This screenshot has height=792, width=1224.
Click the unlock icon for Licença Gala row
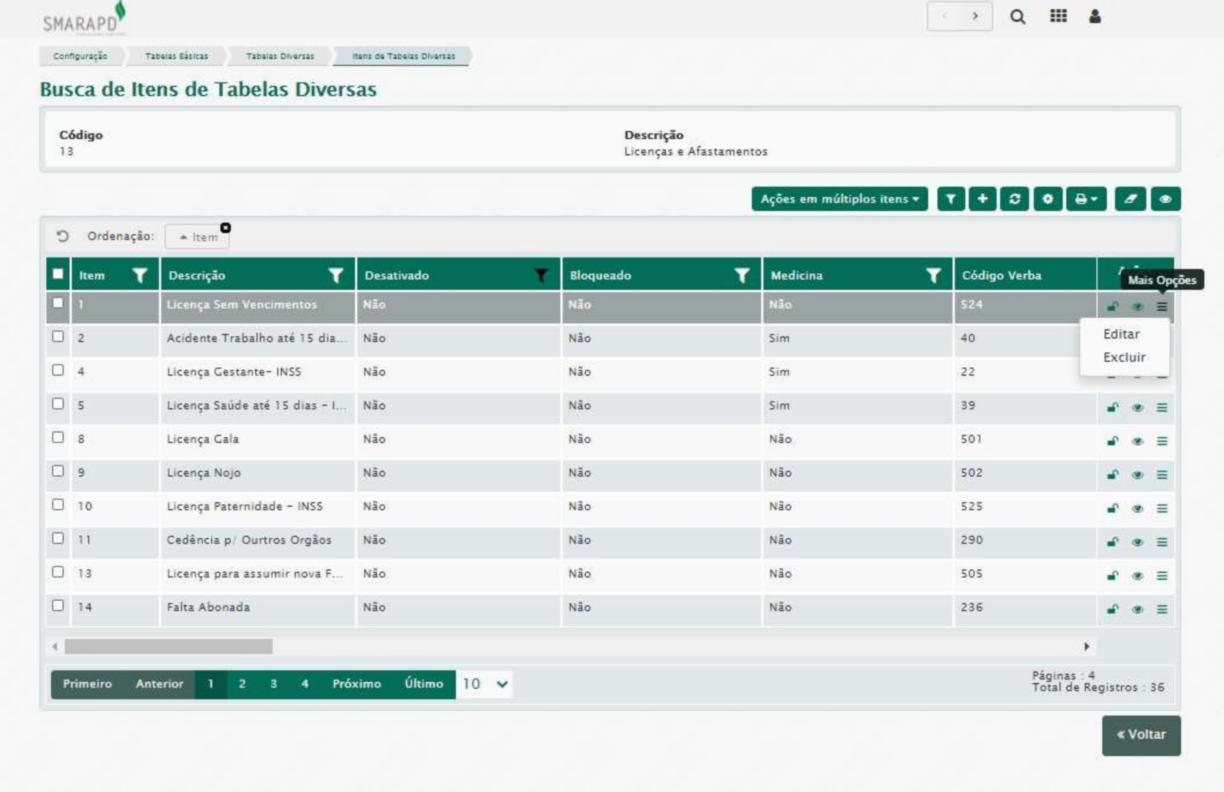[1112, 441]
